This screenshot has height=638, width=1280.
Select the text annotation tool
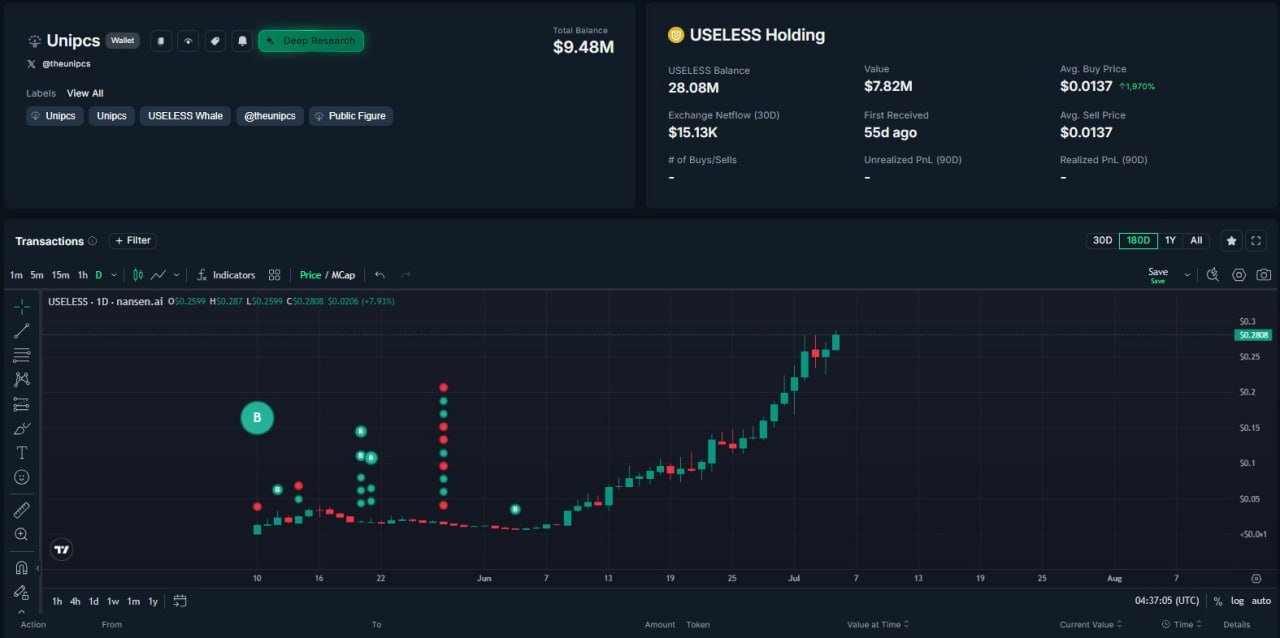click(21, 453)
